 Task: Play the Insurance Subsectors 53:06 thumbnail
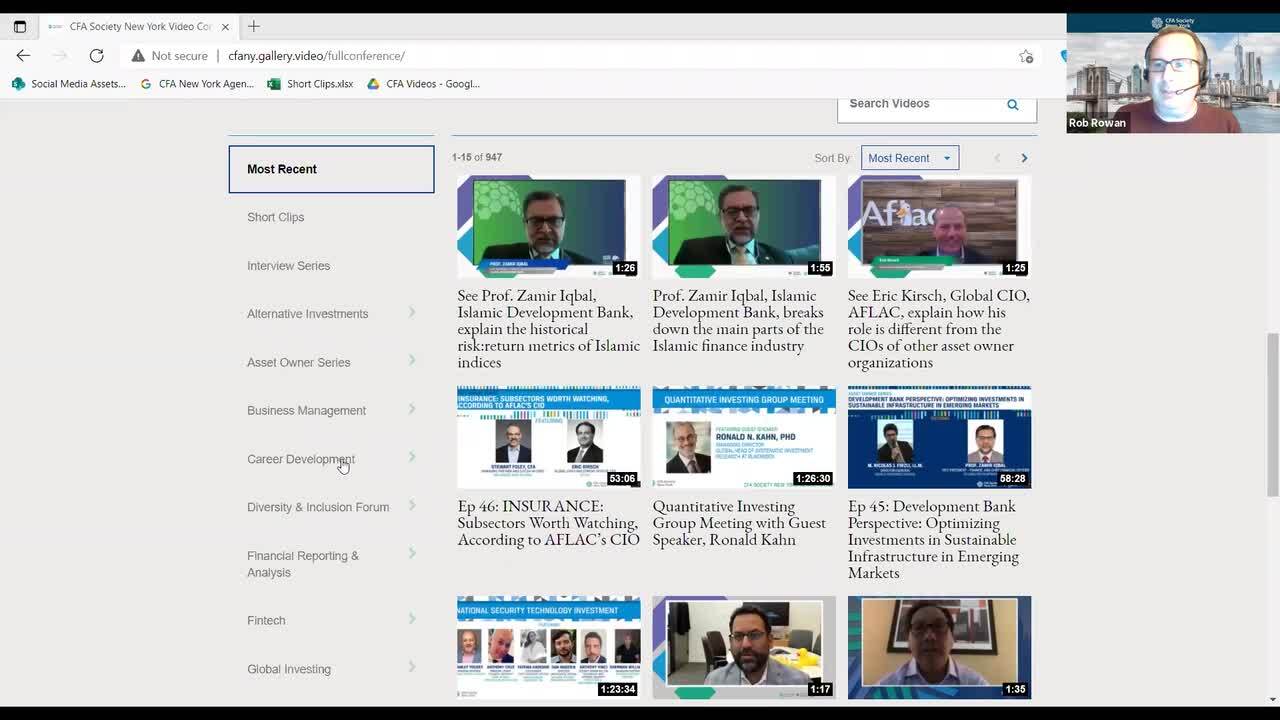tap(549, 437)
